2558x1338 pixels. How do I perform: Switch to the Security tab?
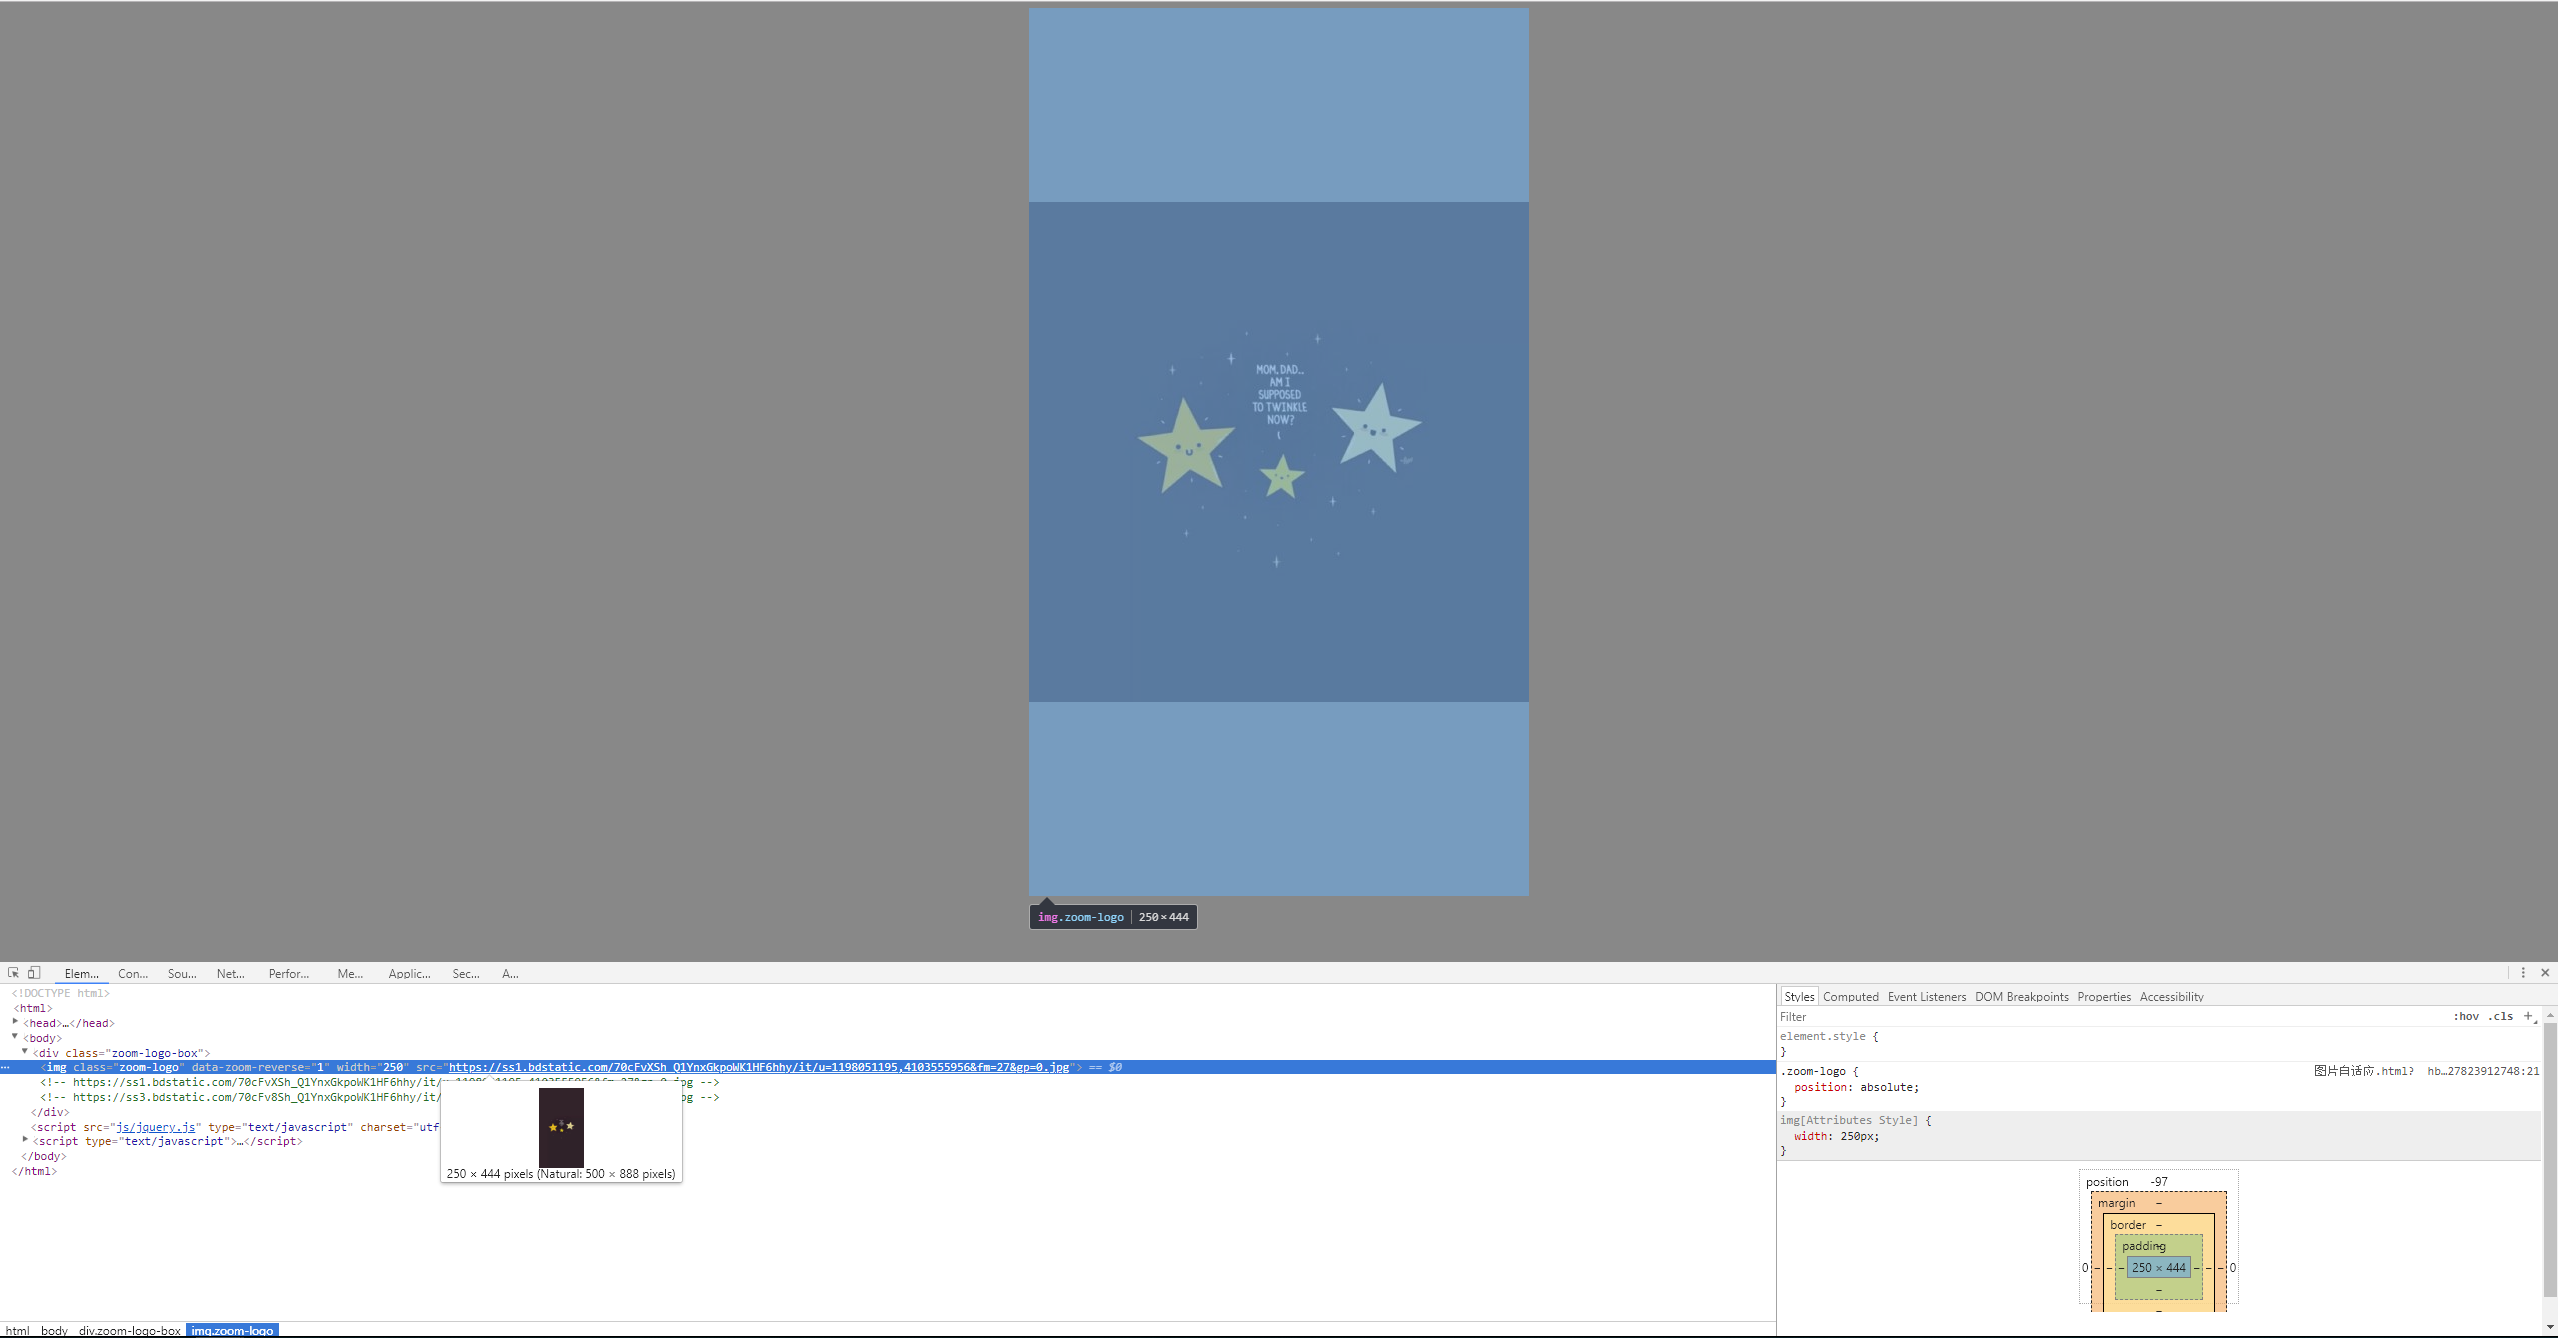[x=466, y=973]
